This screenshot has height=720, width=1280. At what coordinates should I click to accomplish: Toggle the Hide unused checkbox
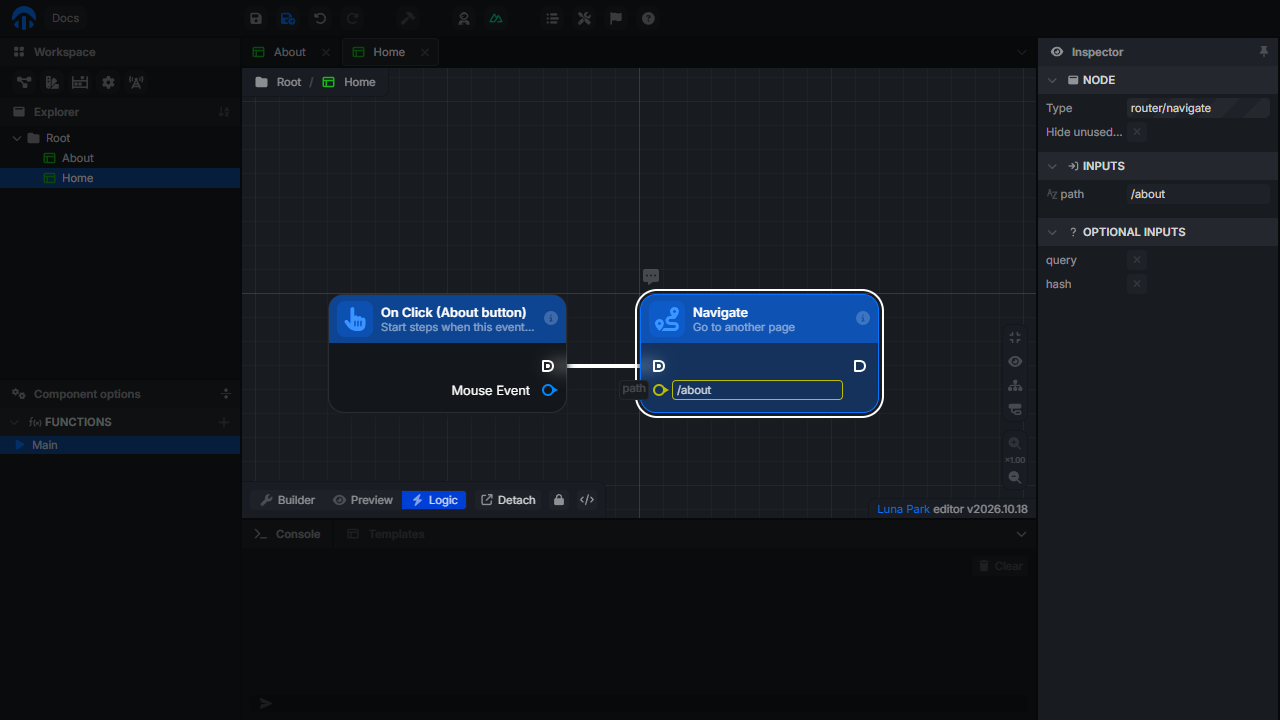click(1137, 132)
